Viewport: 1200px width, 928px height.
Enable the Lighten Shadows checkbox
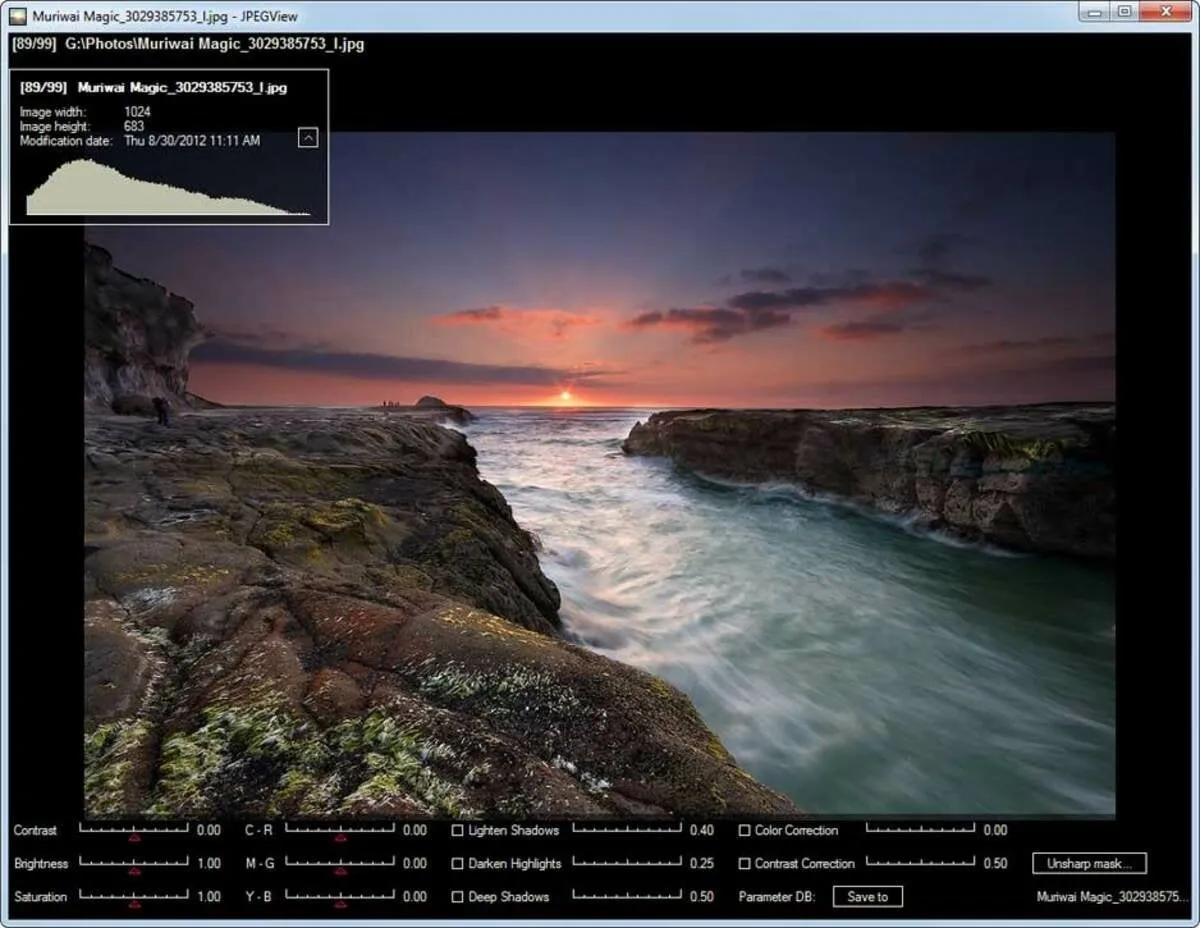(x=458, y=830)
